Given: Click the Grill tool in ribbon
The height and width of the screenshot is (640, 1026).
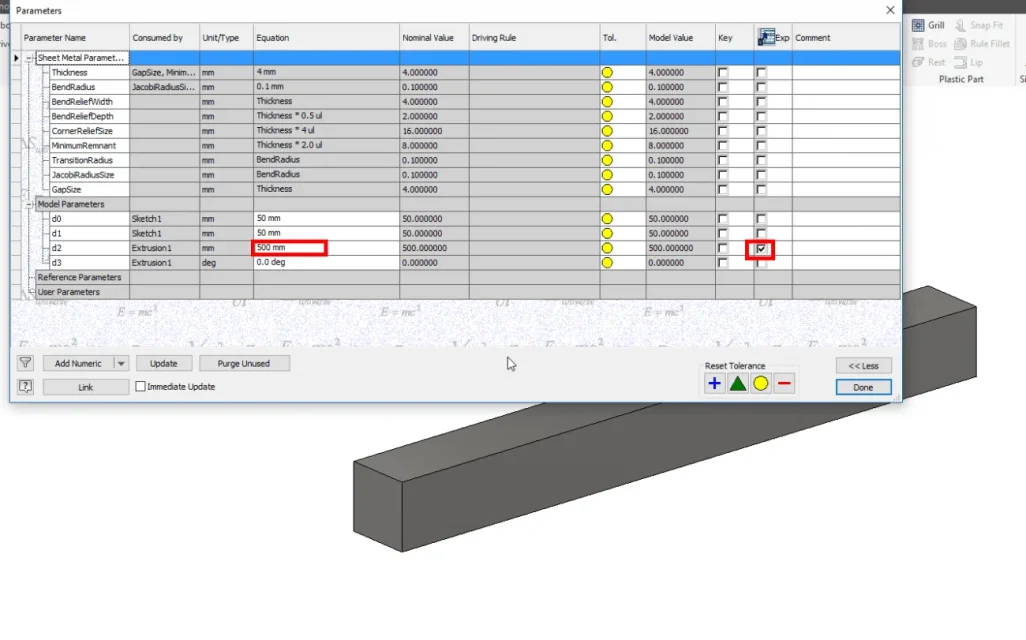Looking at the screenshot, I should 928,25.
